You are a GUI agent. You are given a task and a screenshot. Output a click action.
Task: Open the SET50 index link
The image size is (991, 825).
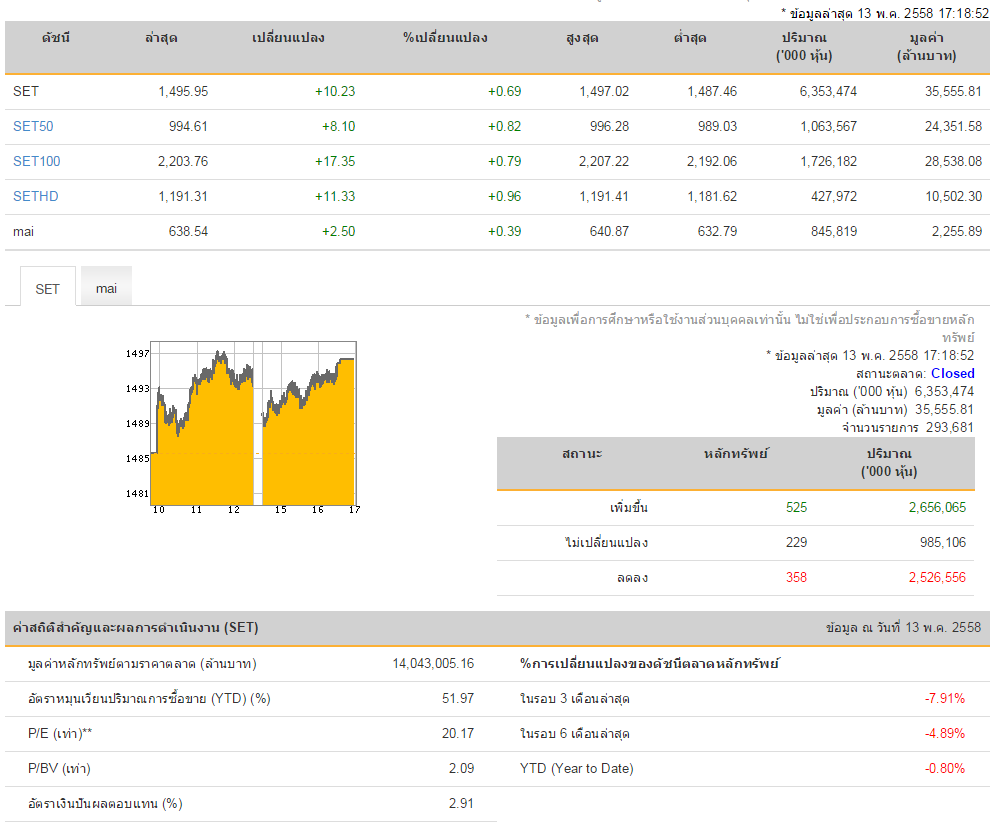33,126
